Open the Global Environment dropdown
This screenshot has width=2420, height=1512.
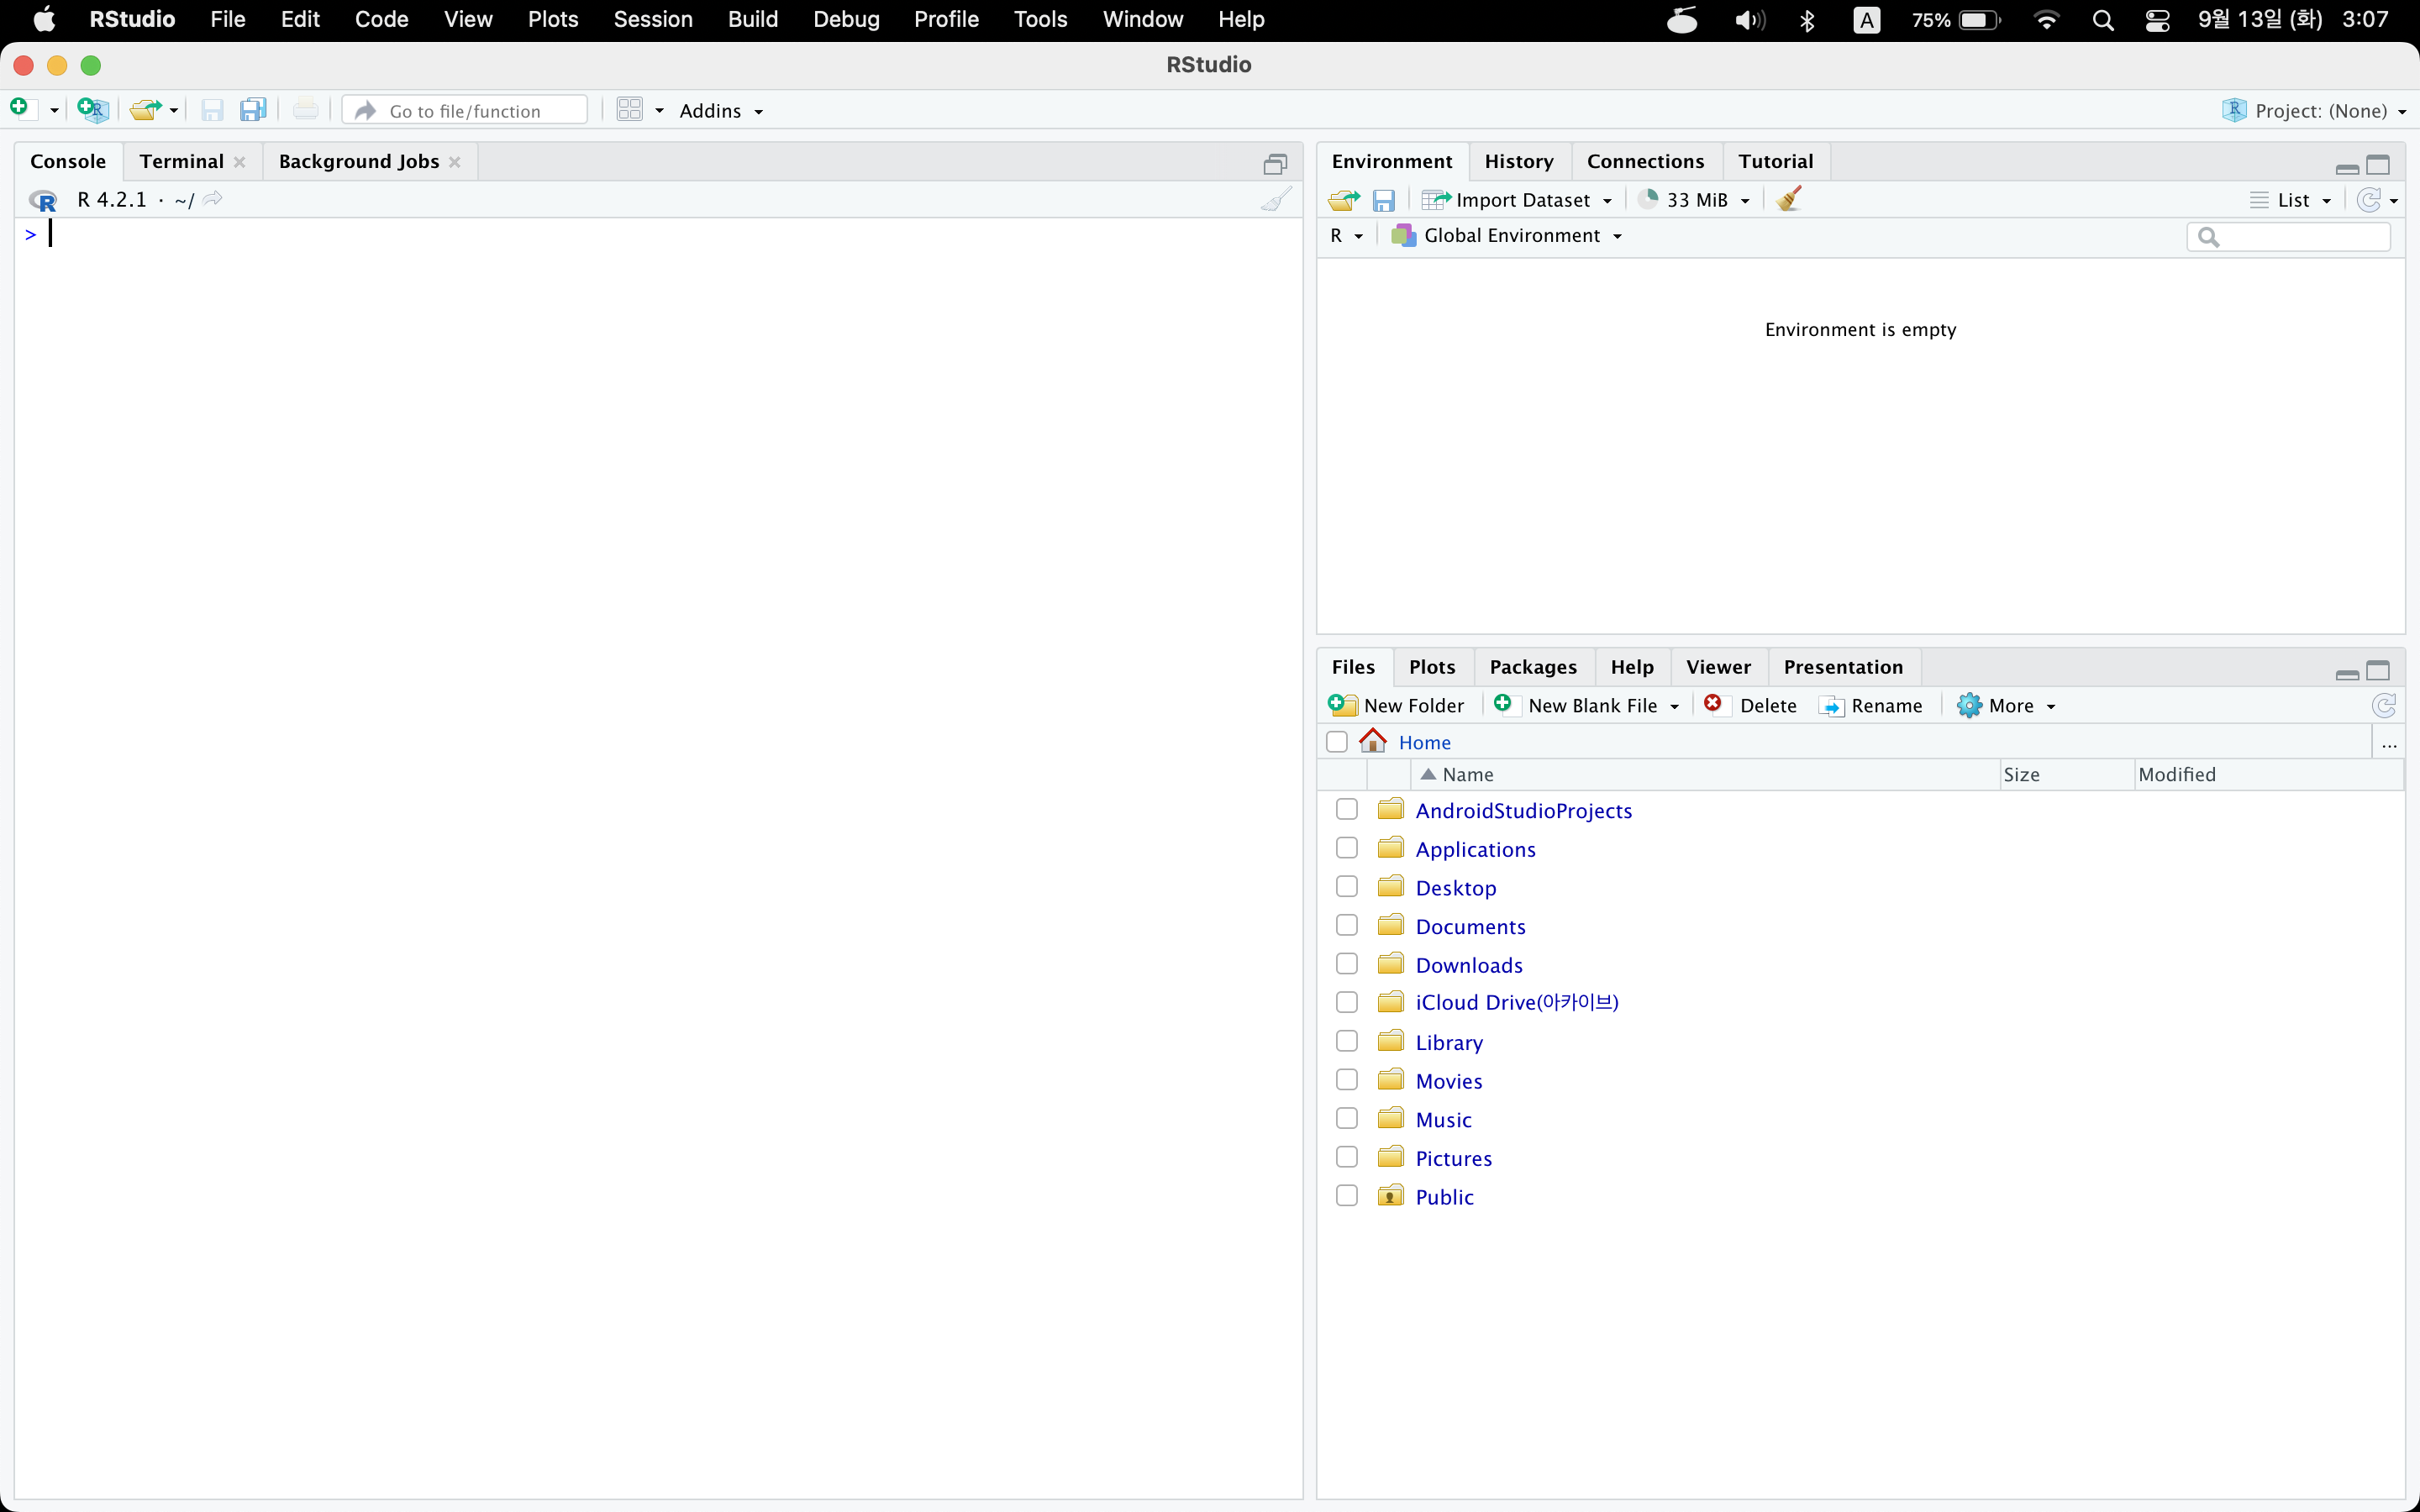pos(1507,236)
